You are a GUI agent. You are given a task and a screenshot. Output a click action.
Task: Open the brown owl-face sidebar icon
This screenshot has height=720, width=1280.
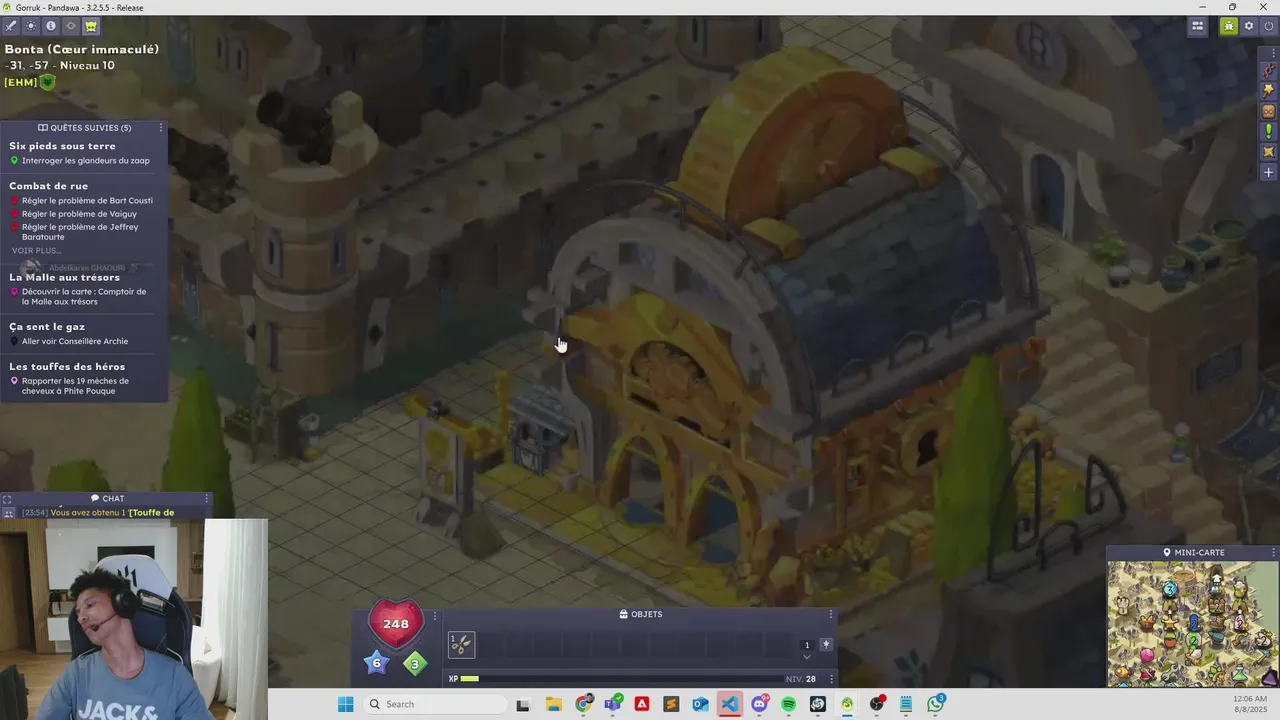coord(1269,111)
